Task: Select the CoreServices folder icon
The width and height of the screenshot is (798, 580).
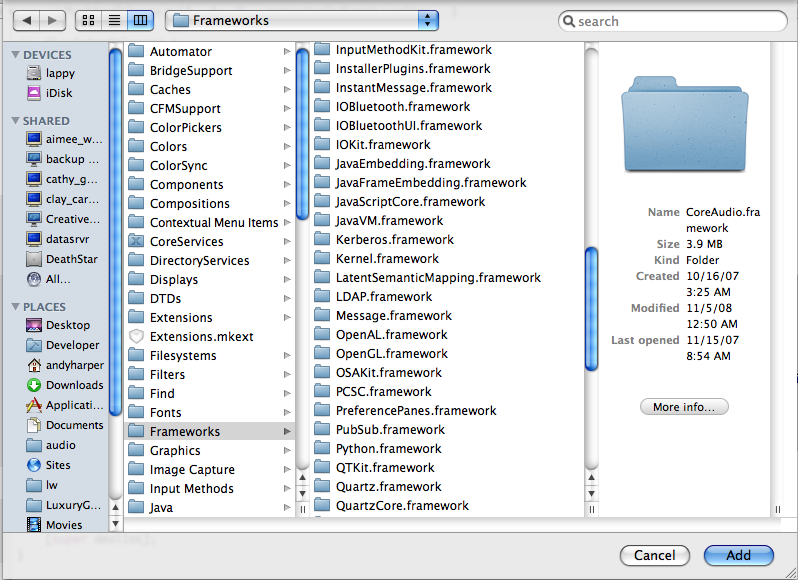Action: coord(136,241)
